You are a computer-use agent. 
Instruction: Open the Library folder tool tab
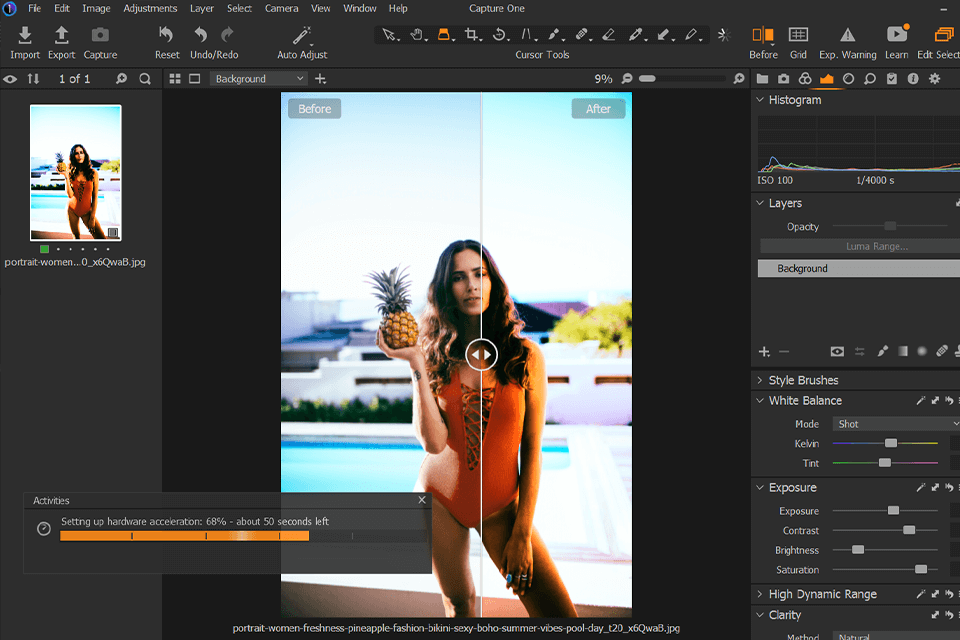click(x=762, y=78)
